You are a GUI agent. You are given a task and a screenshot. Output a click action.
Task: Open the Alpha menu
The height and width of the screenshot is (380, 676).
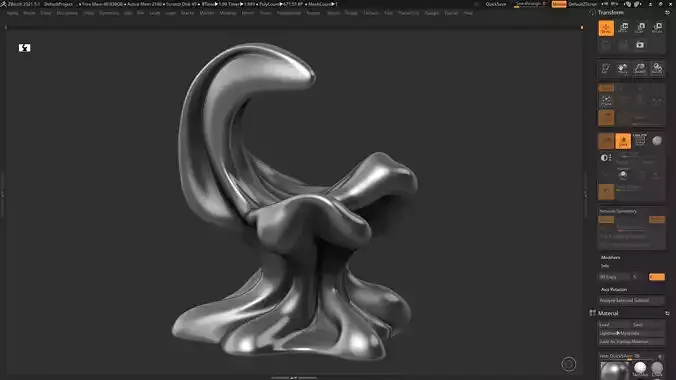coord(13,13)
